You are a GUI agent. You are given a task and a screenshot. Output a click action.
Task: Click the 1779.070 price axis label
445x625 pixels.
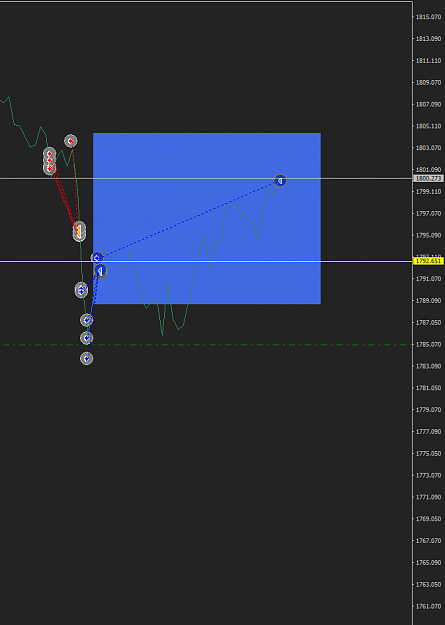(429, 410)
